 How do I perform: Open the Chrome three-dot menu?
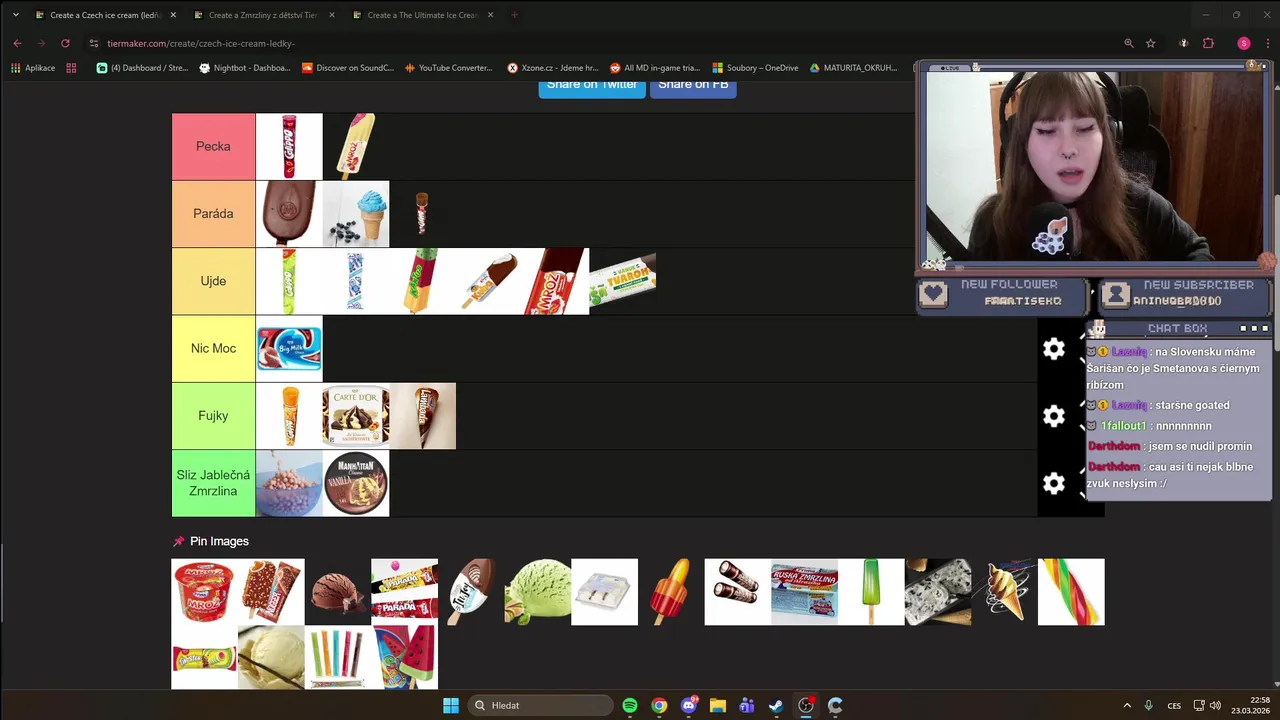pyautogui.click(x=1266, y=43)
